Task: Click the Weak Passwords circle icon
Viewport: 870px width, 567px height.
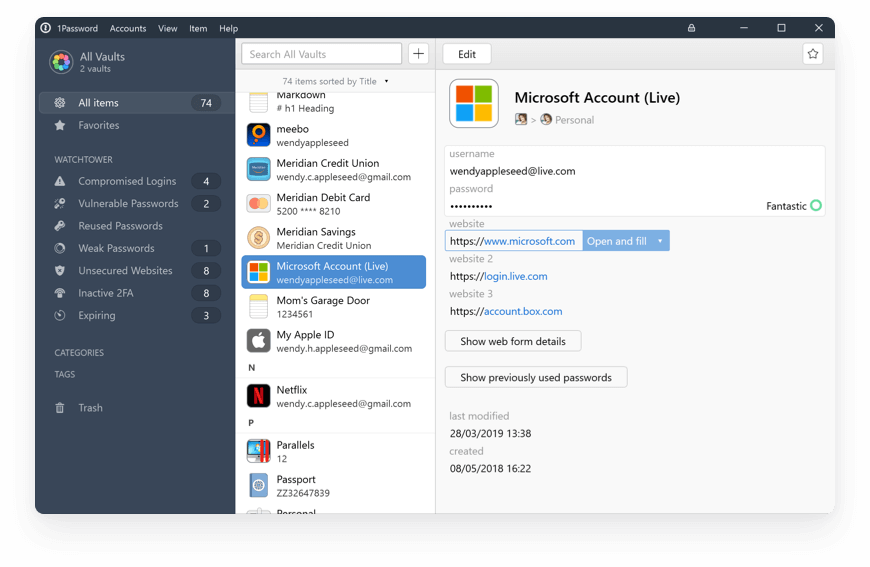Action: tap(60, 248)
